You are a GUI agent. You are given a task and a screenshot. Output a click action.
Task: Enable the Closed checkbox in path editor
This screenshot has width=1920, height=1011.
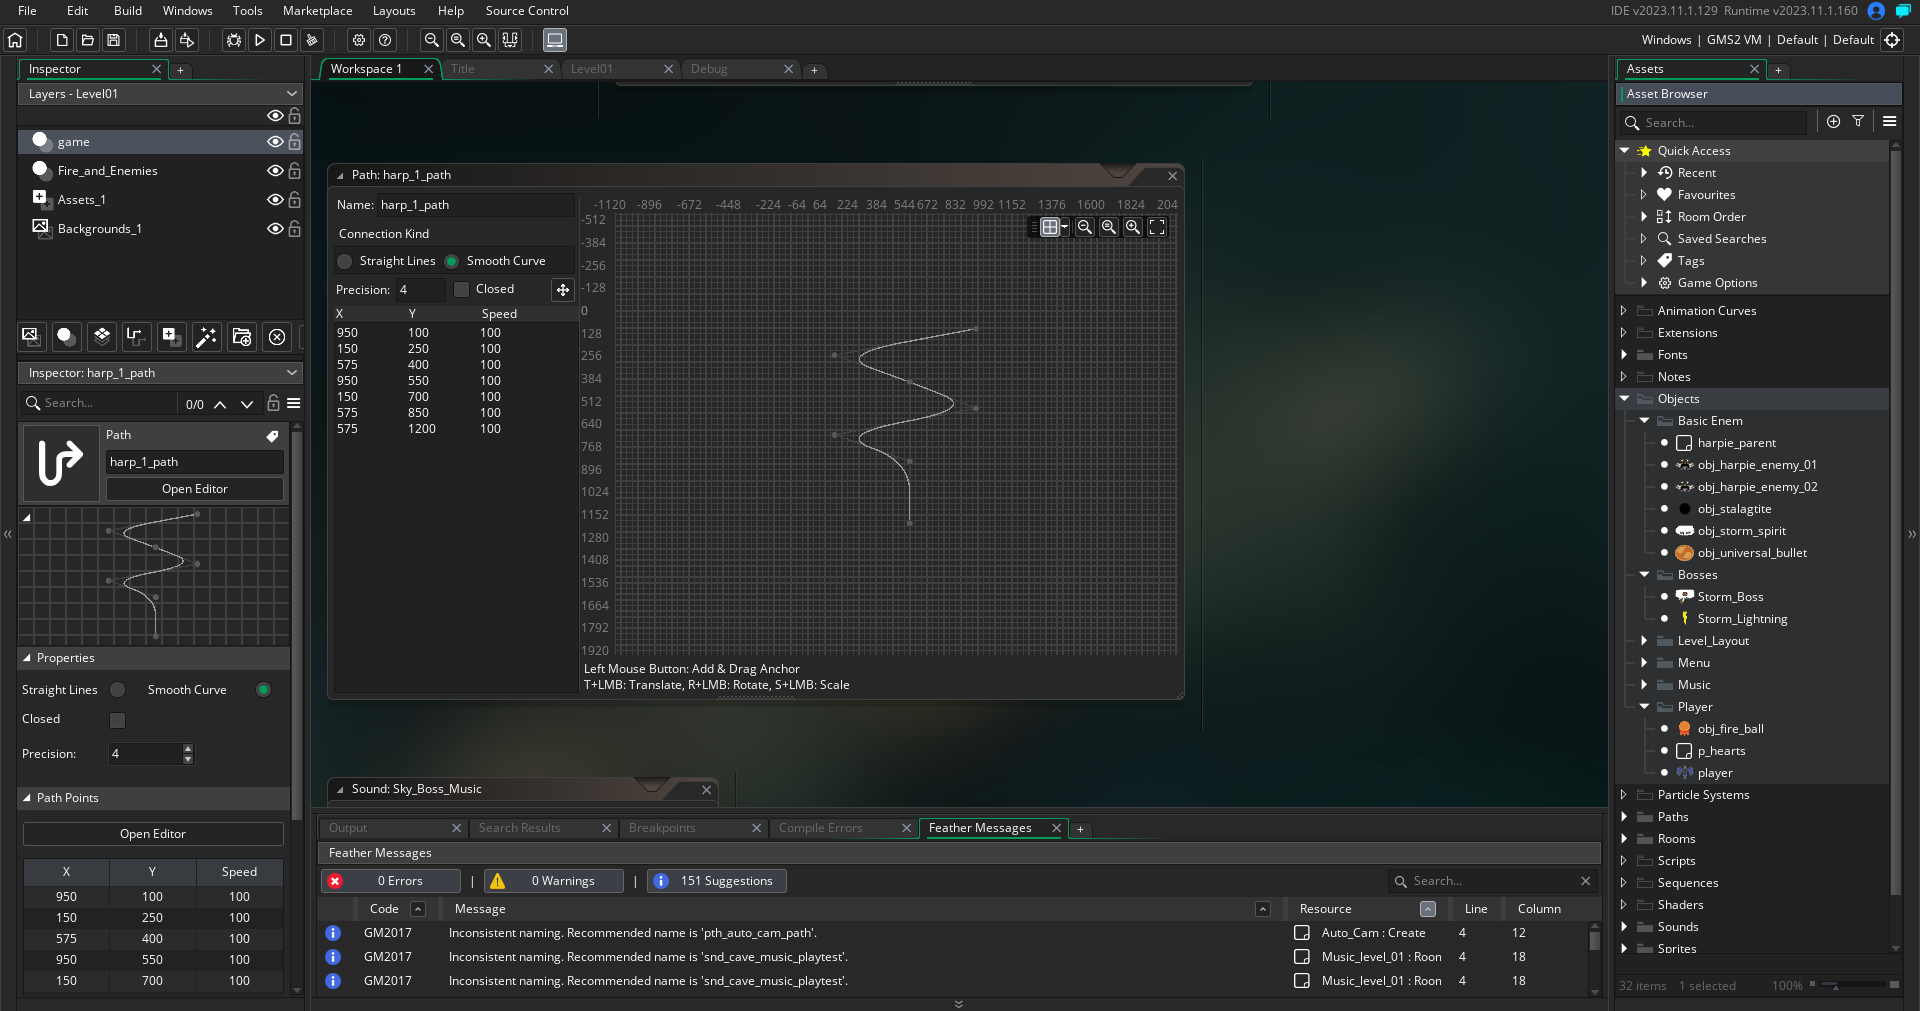click(x=461, y=289)
